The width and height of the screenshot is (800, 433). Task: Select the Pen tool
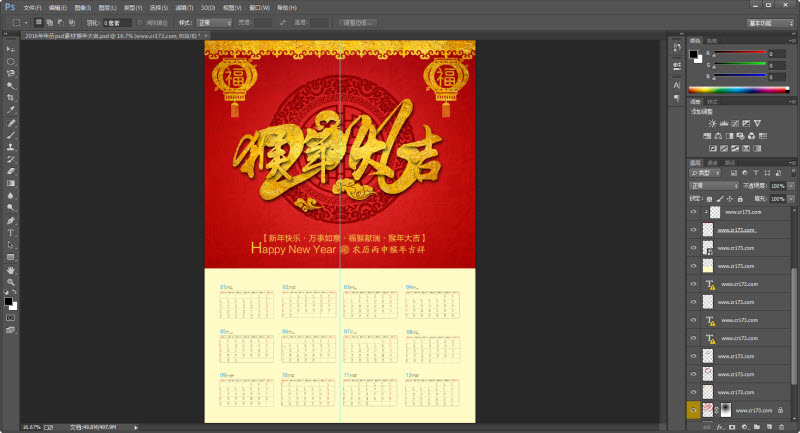11,220
